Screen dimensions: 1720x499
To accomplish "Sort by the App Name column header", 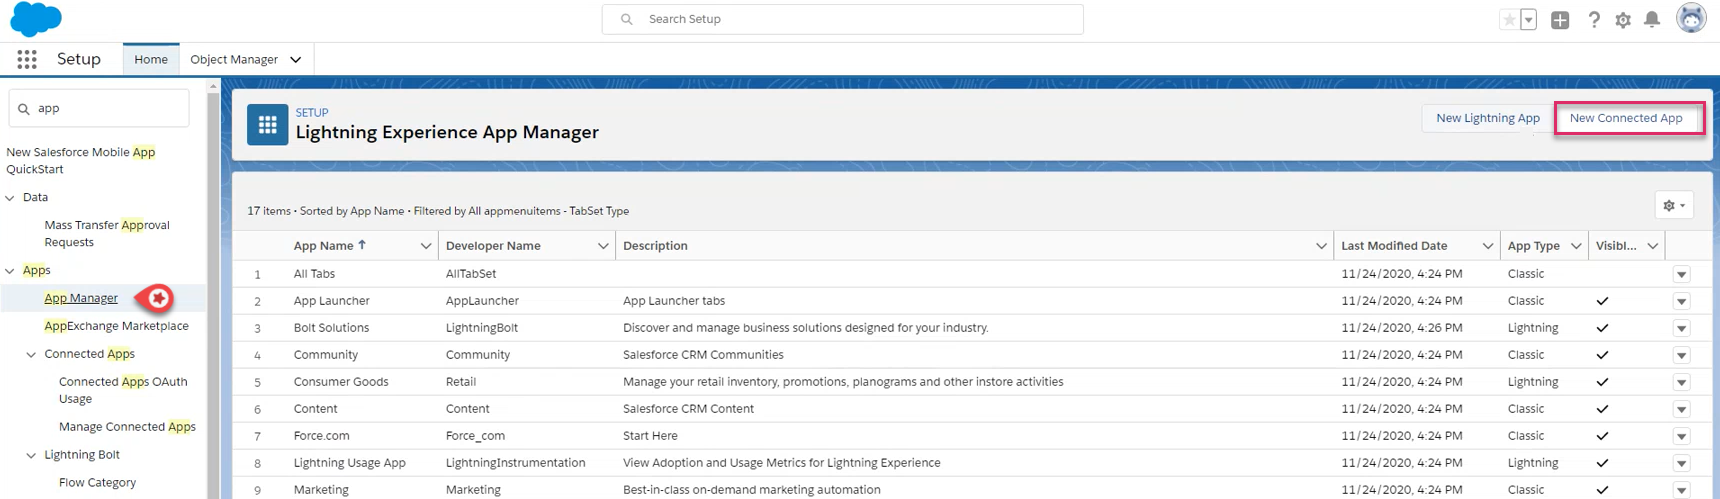I will 324,246.
